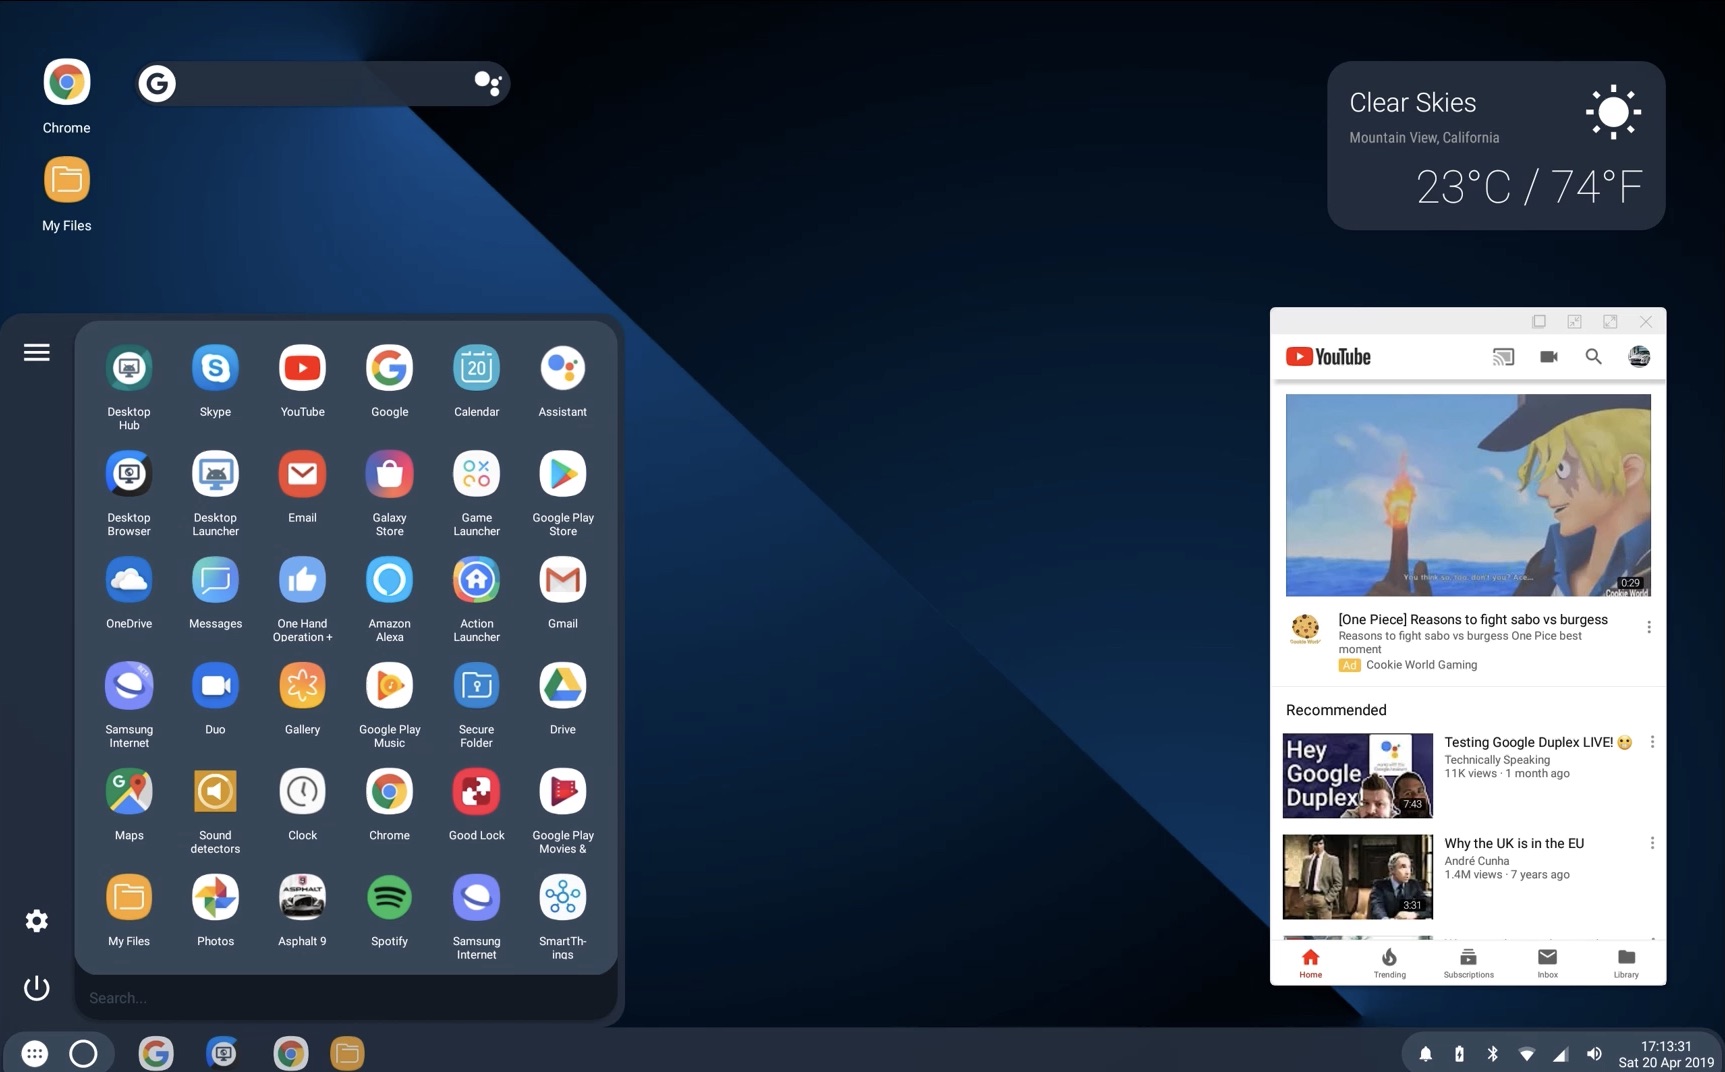Open the YouTube account avatar

pyautogui.click(x=1639, y=357)
